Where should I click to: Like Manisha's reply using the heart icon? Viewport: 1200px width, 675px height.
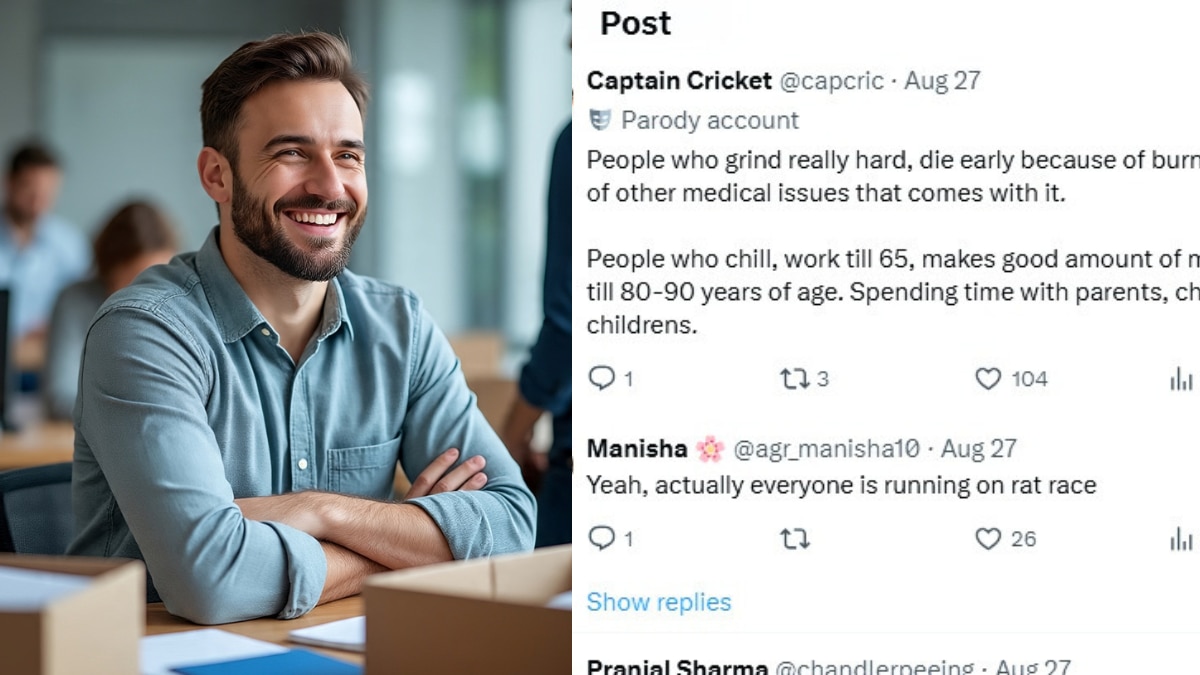click(x=988, y=539)
